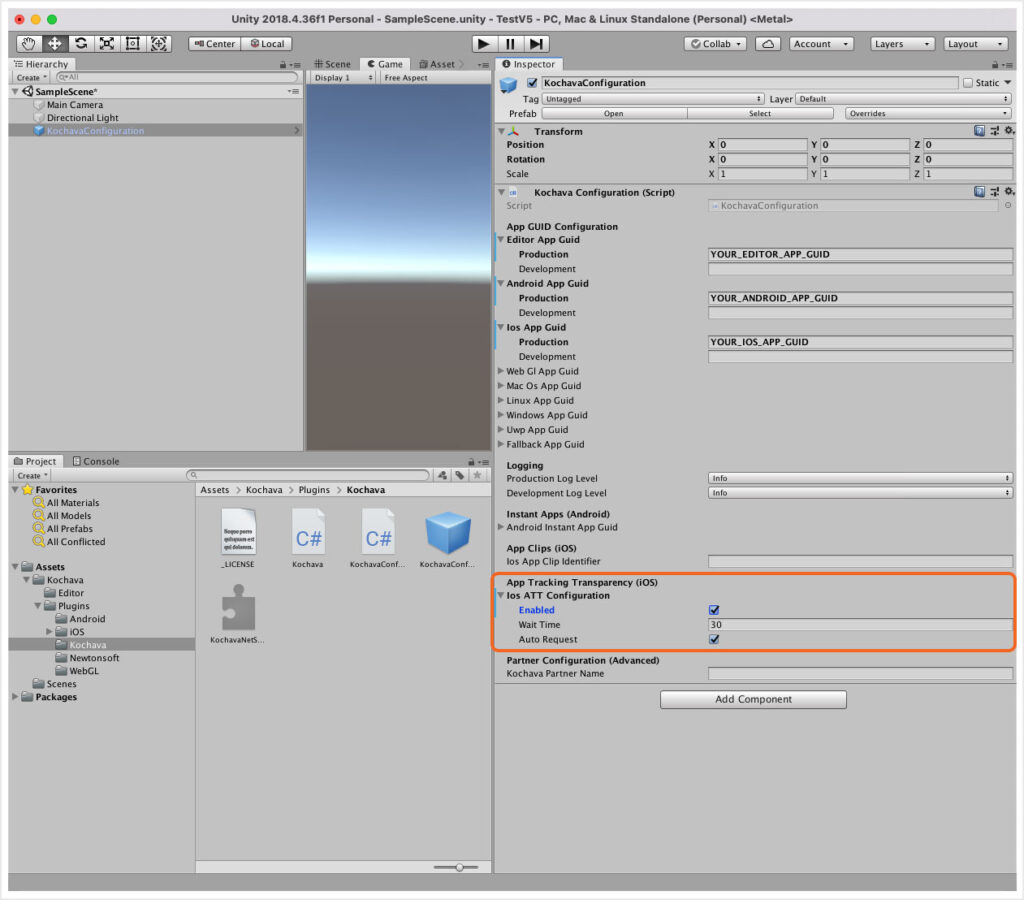The image size is (1024, 900).
Task: Select the _LICENSE file asset
Action: pos(238,538)
